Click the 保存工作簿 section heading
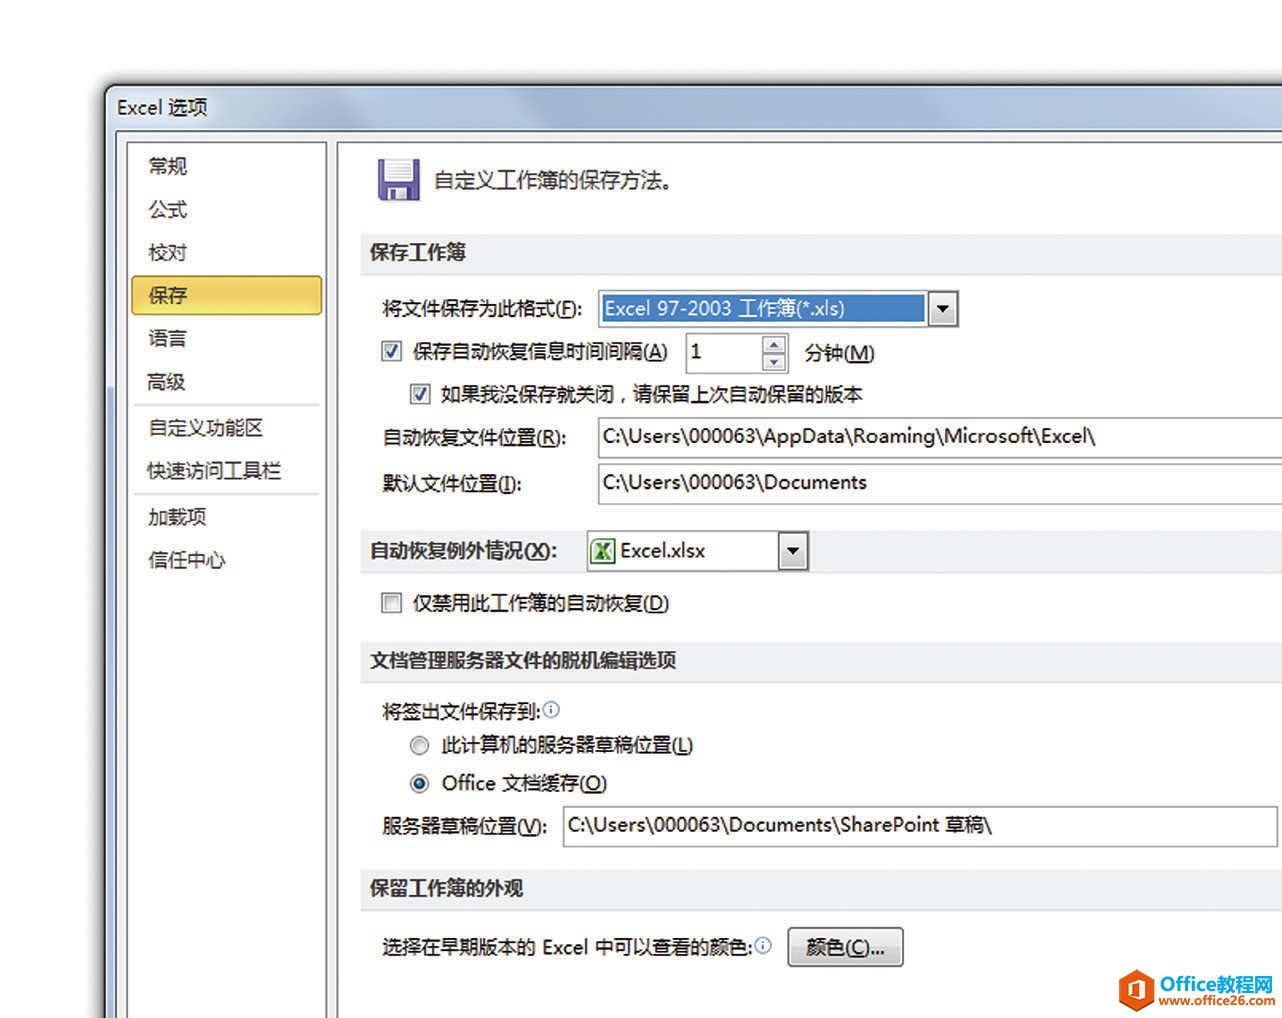 (418, 252)
